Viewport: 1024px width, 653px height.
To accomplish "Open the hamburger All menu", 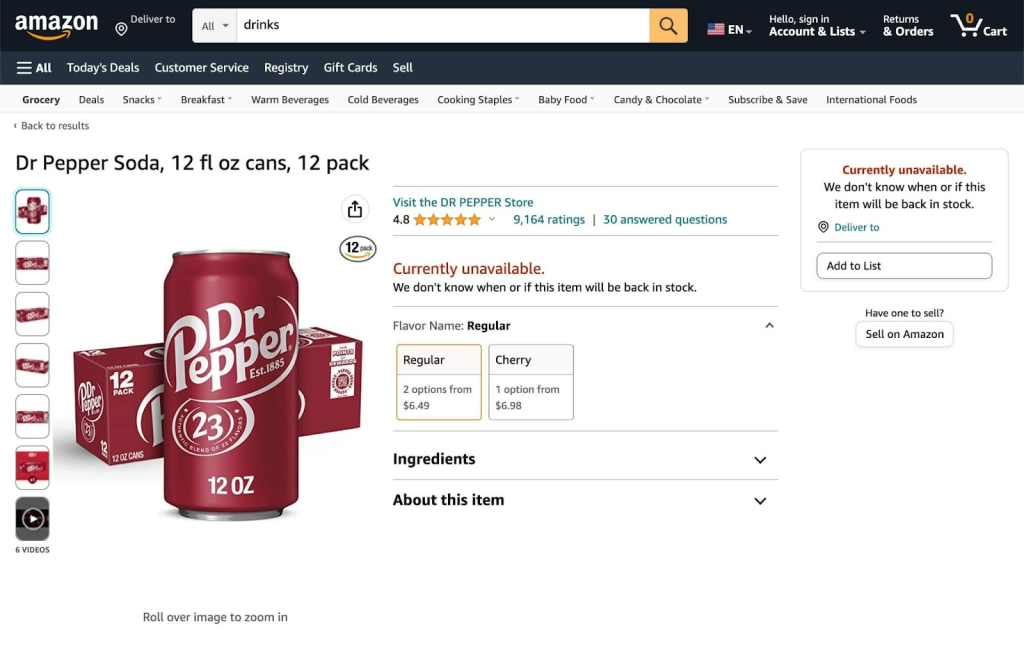I will tap(34, 68).
